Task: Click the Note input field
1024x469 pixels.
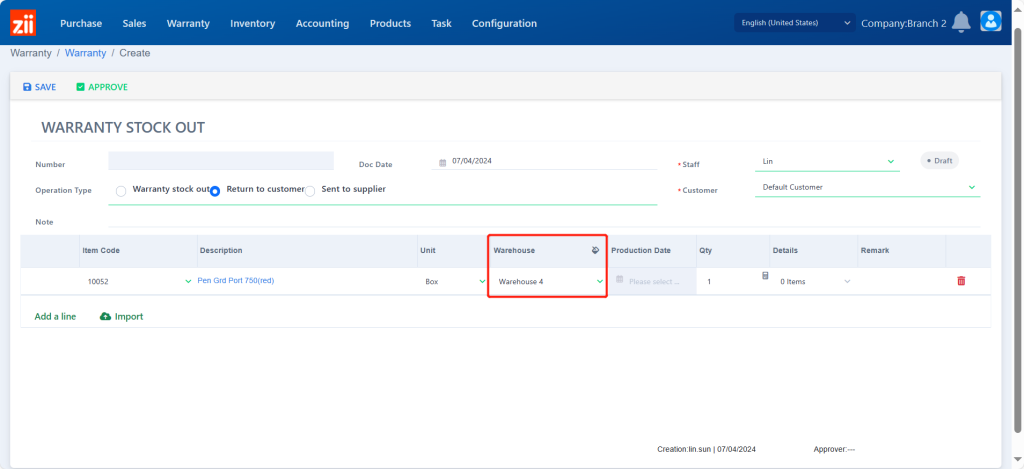Action: (x=544, y=221)
